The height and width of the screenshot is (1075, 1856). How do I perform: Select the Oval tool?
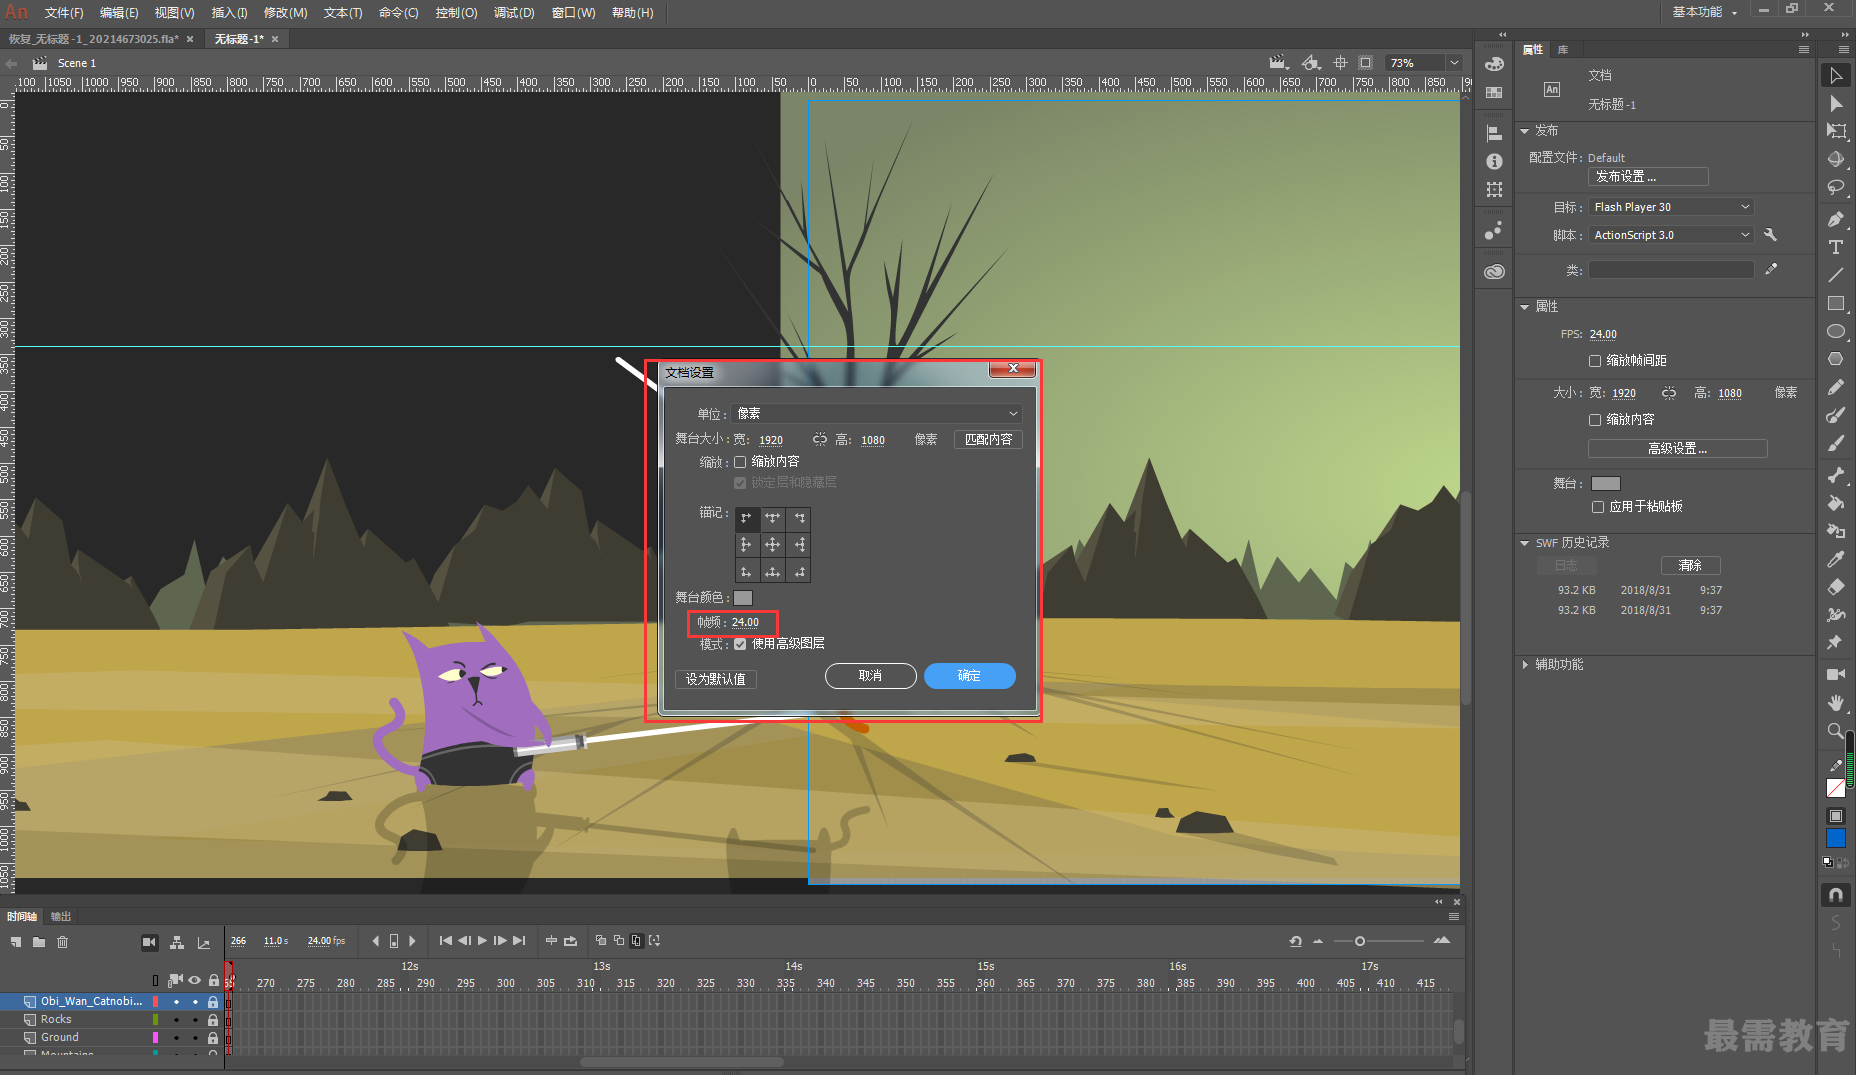pos(1836,331)
